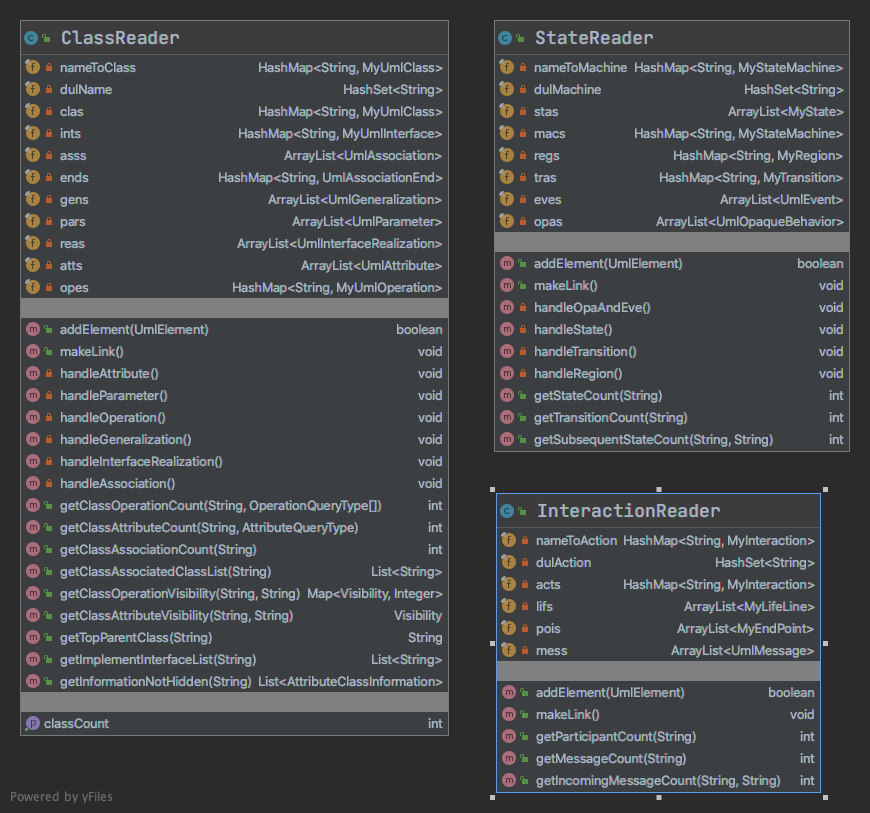
Task: Click the getClassOperationVisibility(String, String) method
Action: tap(180, 594)
